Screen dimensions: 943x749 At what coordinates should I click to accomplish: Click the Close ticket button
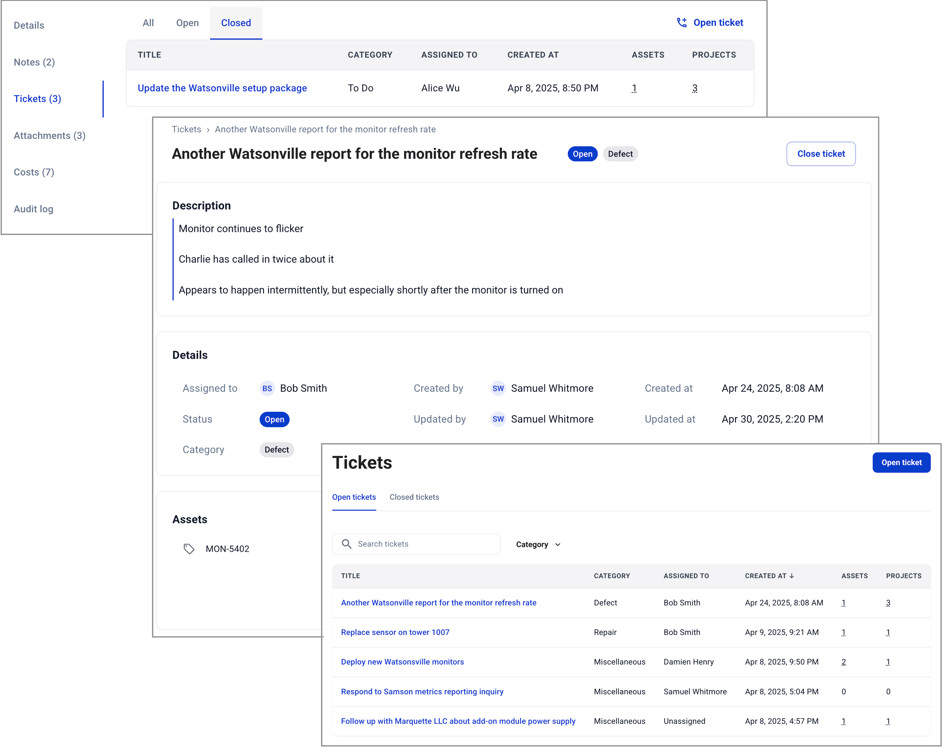click(821, 154)
